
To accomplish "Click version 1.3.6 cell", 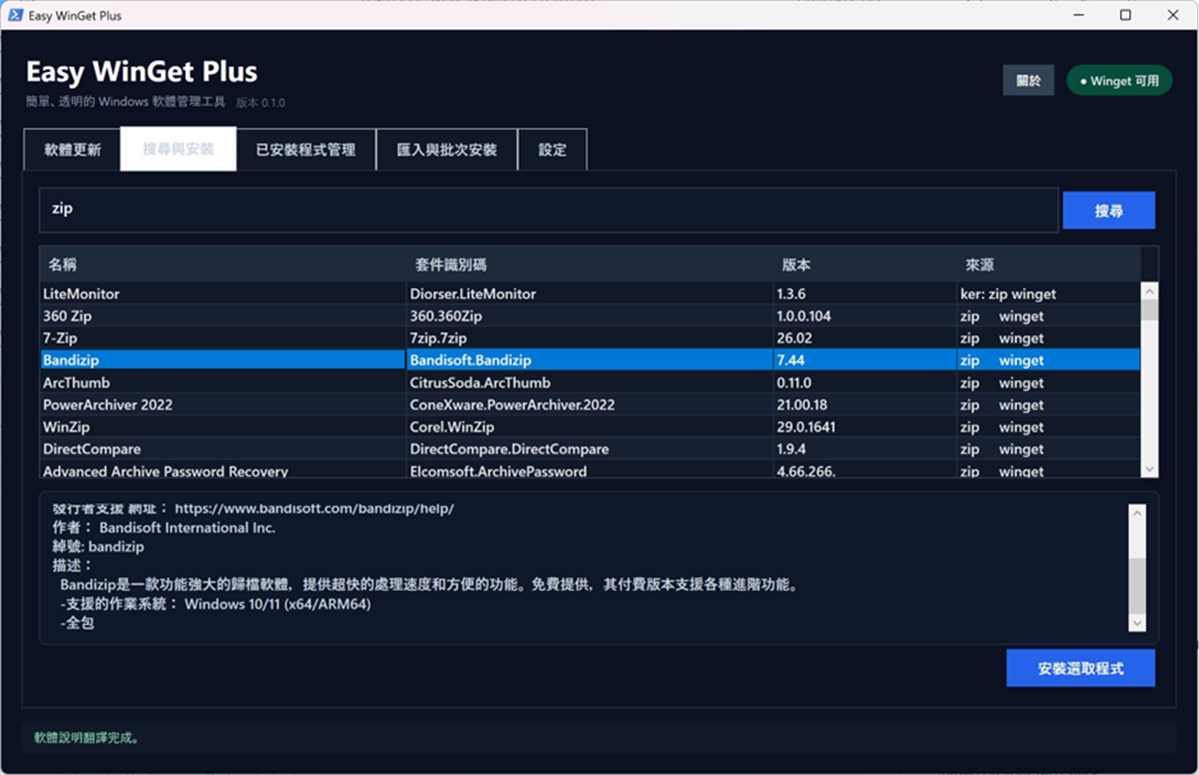I will [864, 293].
